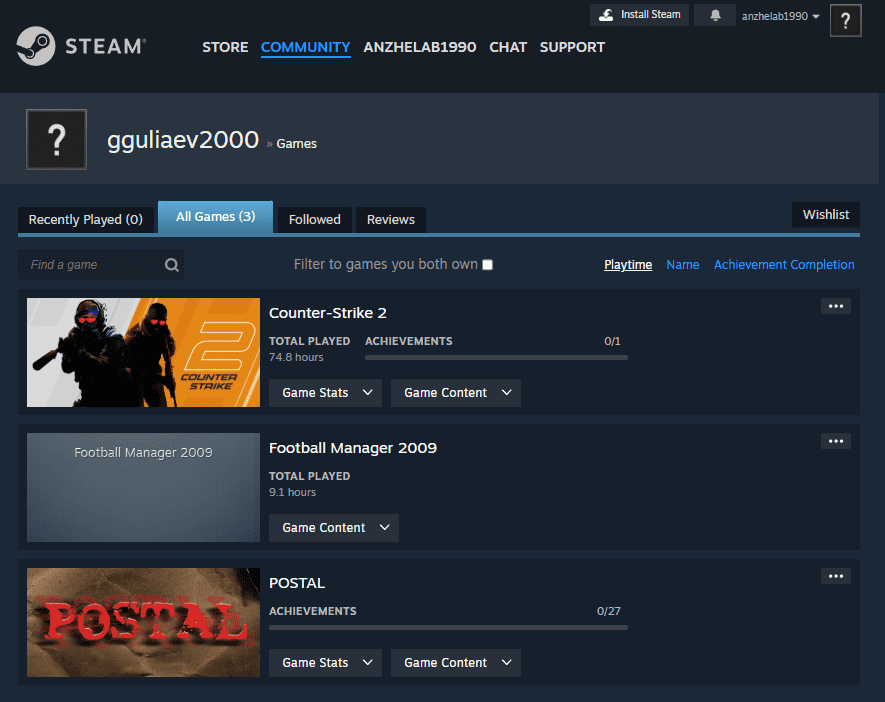The height and width of the screenshot is (702, 885).
Task: Open the STORE menu item
Action: tap(225, 47)
